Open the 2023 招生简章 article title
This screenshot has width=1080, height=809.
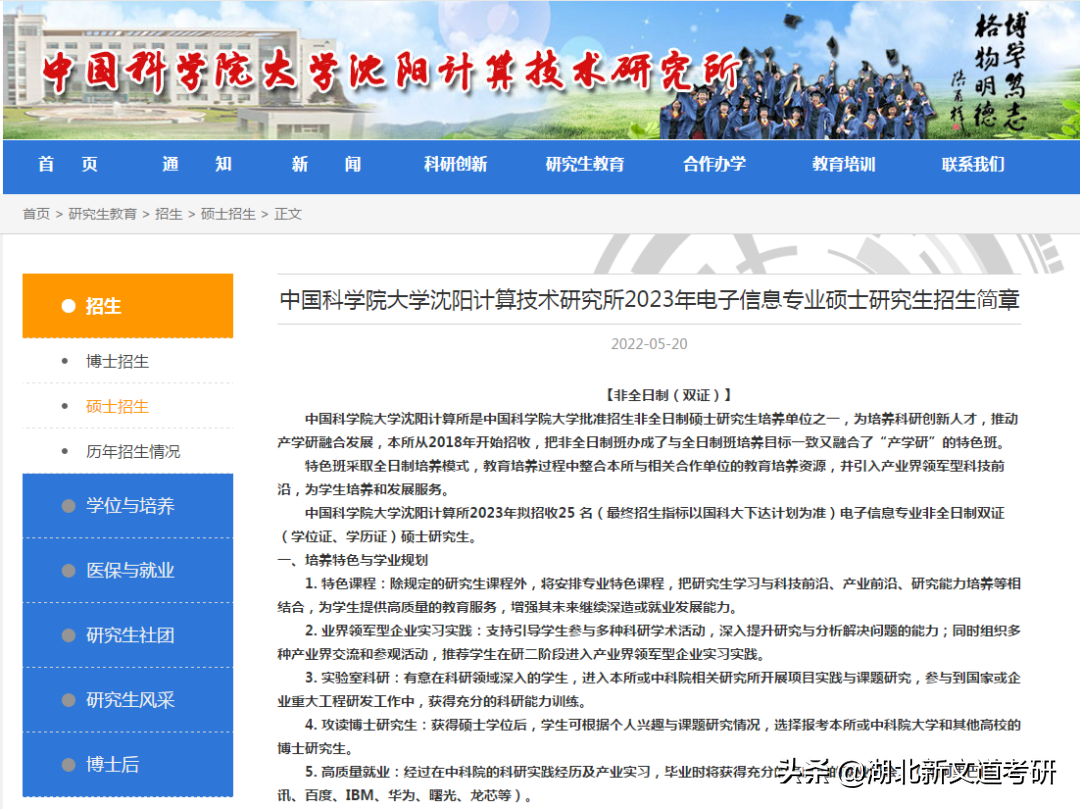(x=649, y=300)
